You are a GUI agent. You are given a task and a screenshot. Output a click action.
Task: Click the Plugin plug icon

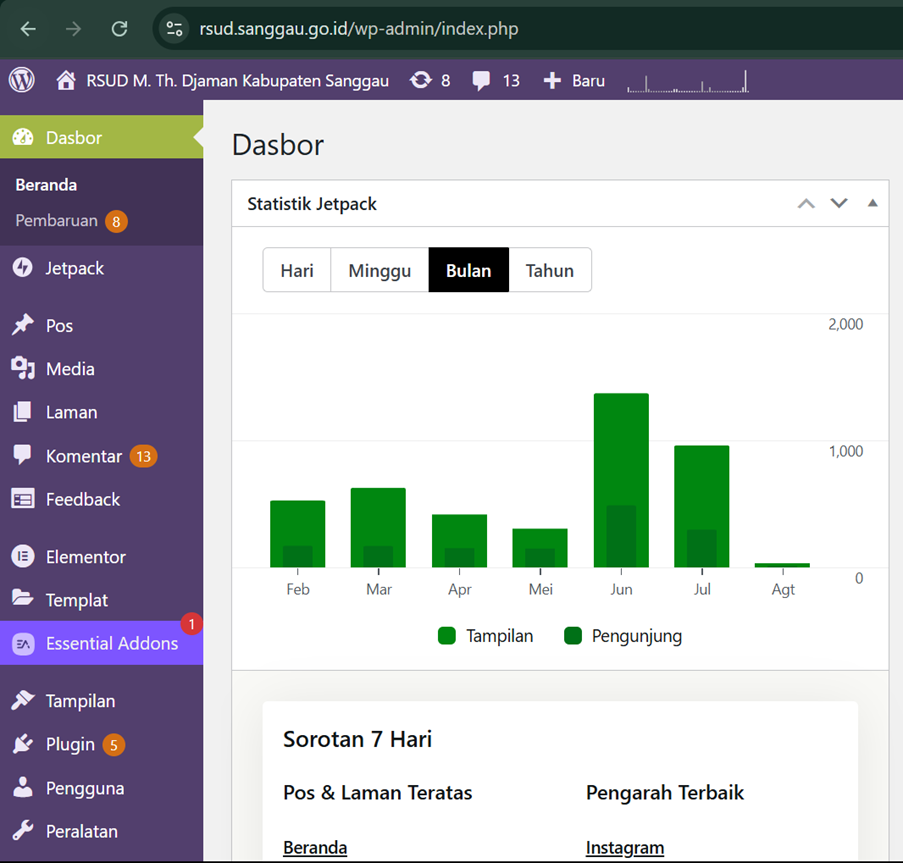(22, 745)
